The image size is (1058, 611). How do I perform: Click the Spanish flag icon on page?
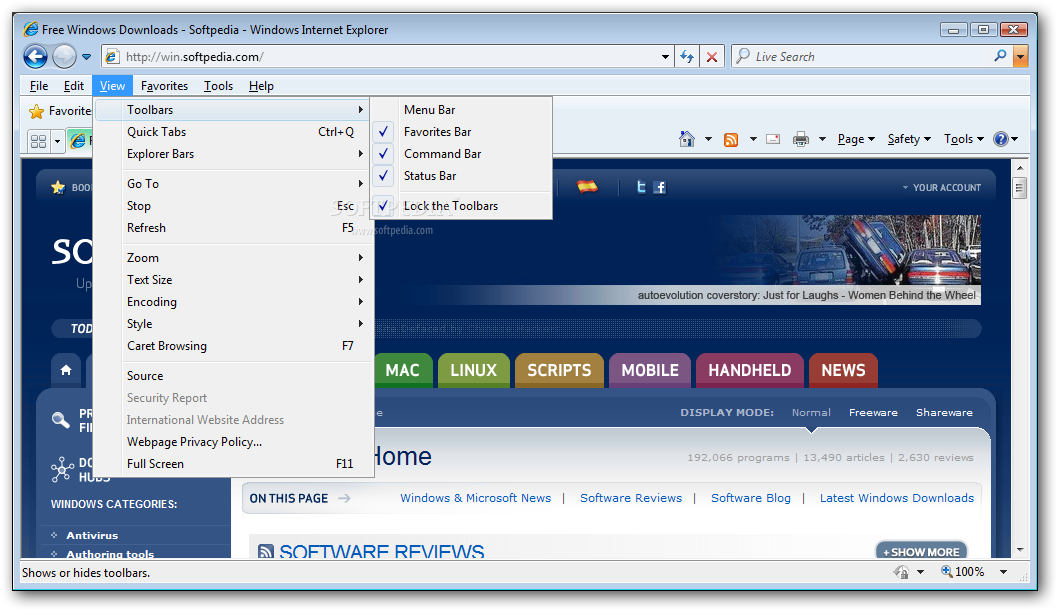point(587,186)
